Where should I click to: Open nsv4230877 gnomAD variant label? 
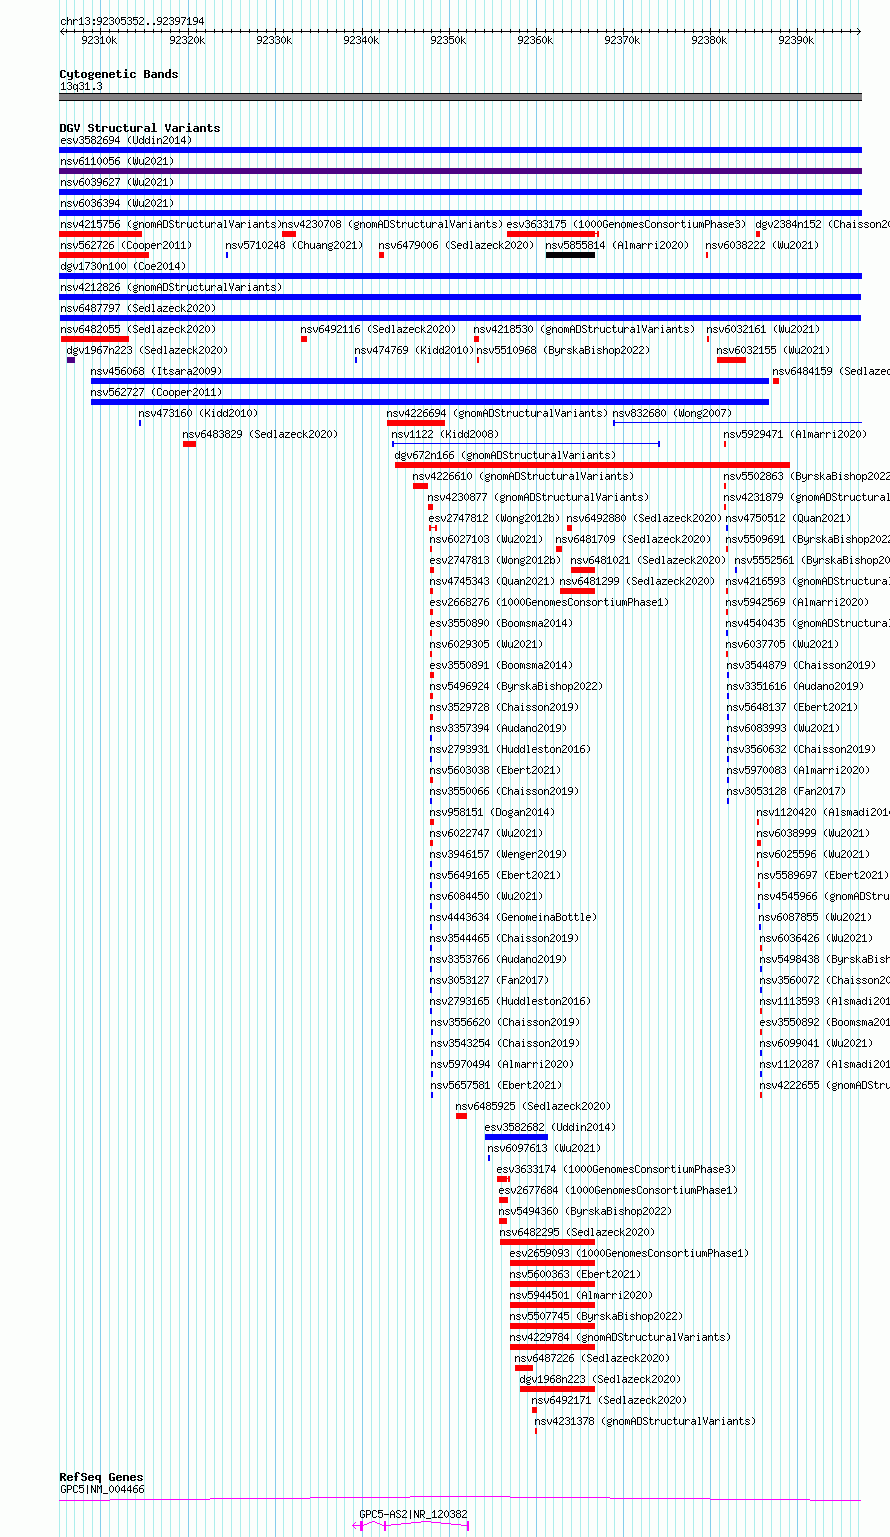coord(538,497)
